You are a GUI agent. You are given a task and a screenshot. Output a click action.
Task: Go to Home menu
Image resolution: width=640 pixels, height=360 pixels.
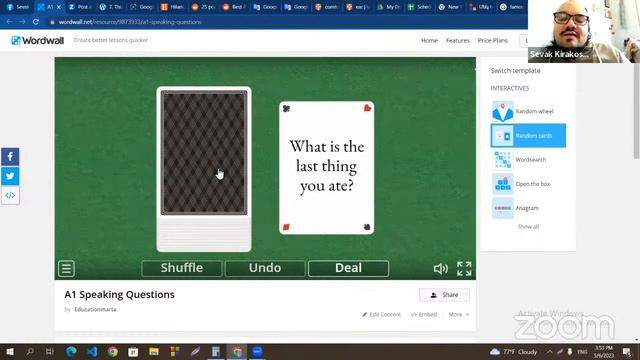tap(429, 40)
